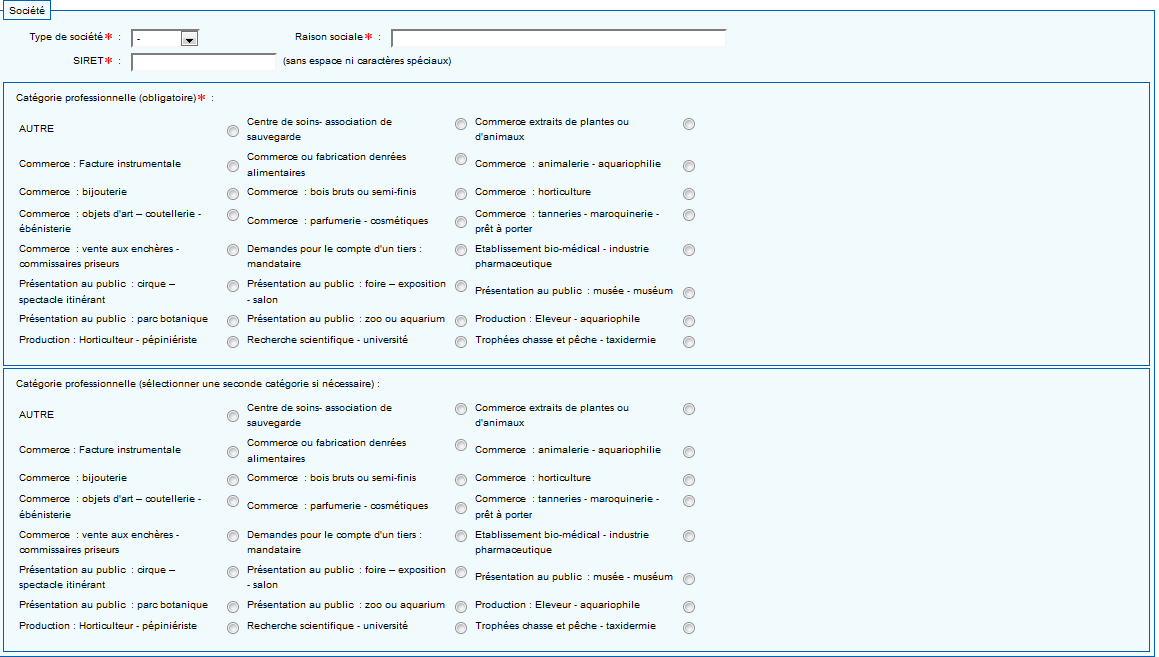Click the Société fieldset legend
This screenshot has width=1159, height=657.
point(27,10)
